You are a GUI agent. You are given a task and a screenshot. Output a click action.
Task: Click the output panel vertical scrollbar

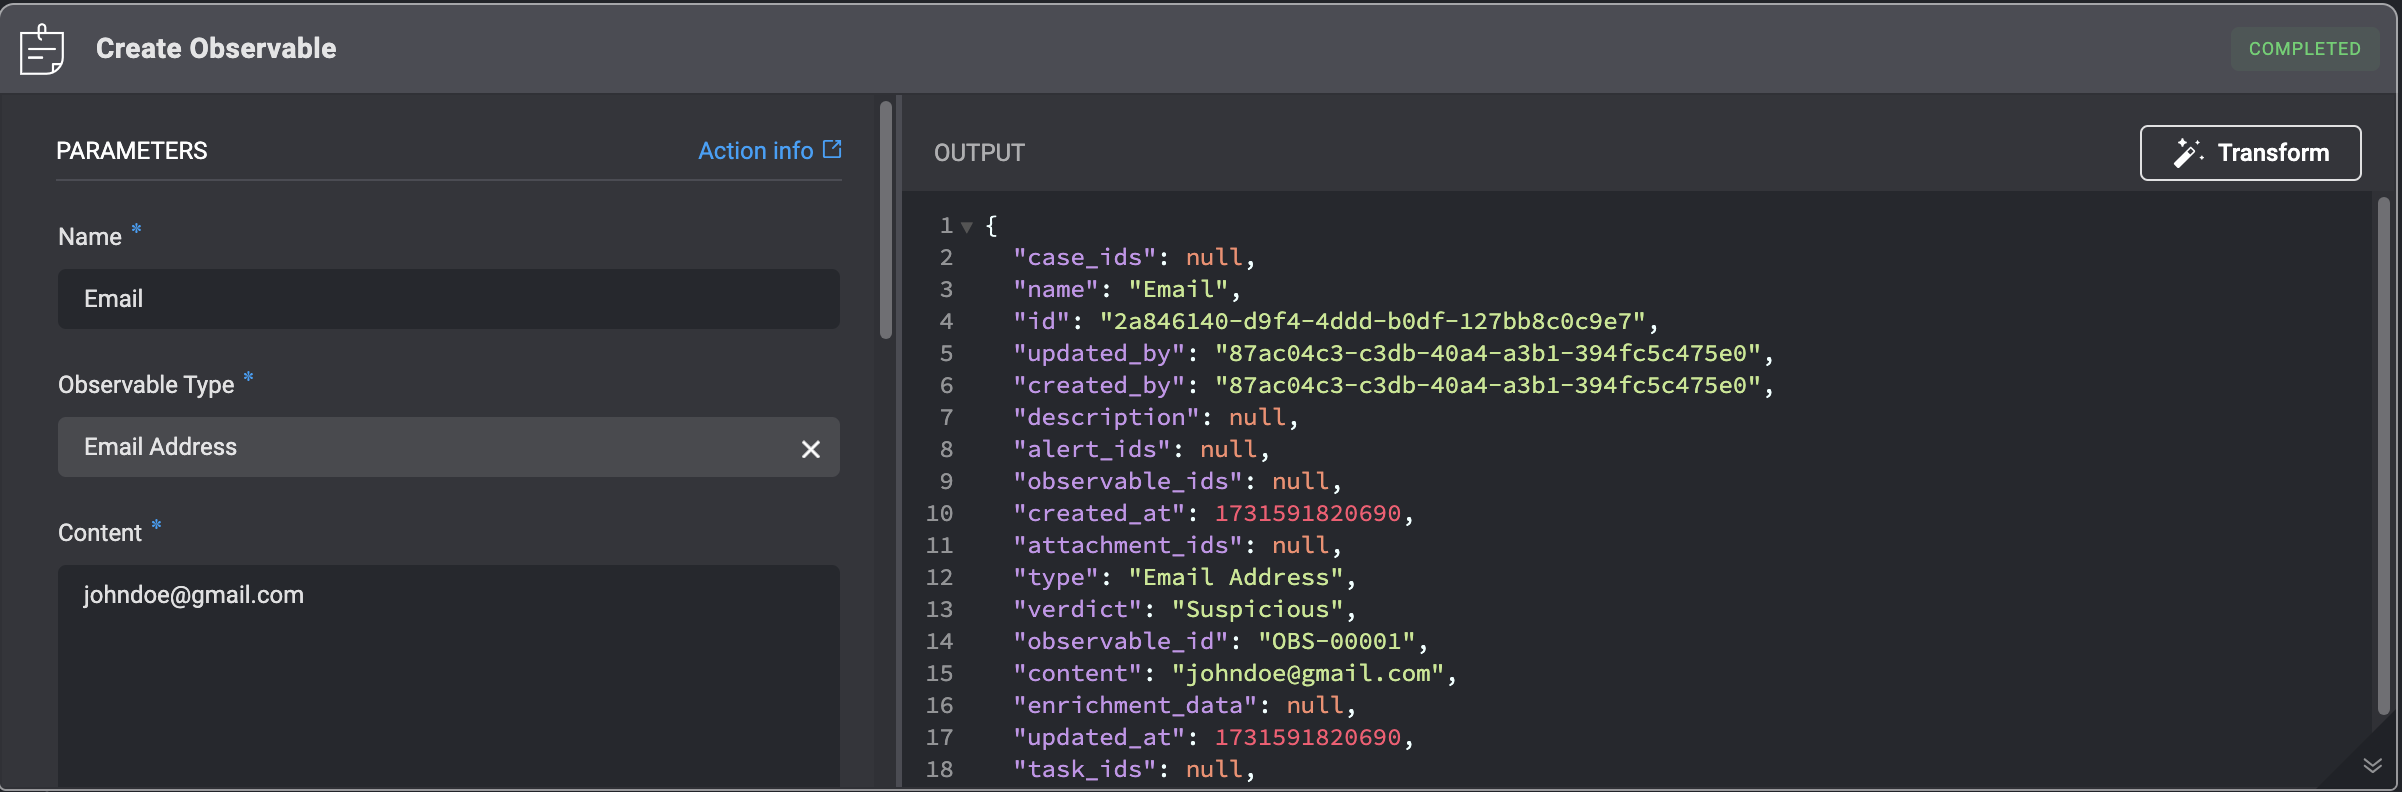click(x=2384, y=455)
